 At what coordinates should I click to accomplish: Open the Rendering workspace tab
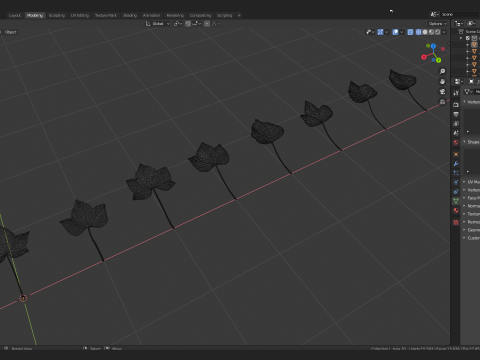coord(175,15)
